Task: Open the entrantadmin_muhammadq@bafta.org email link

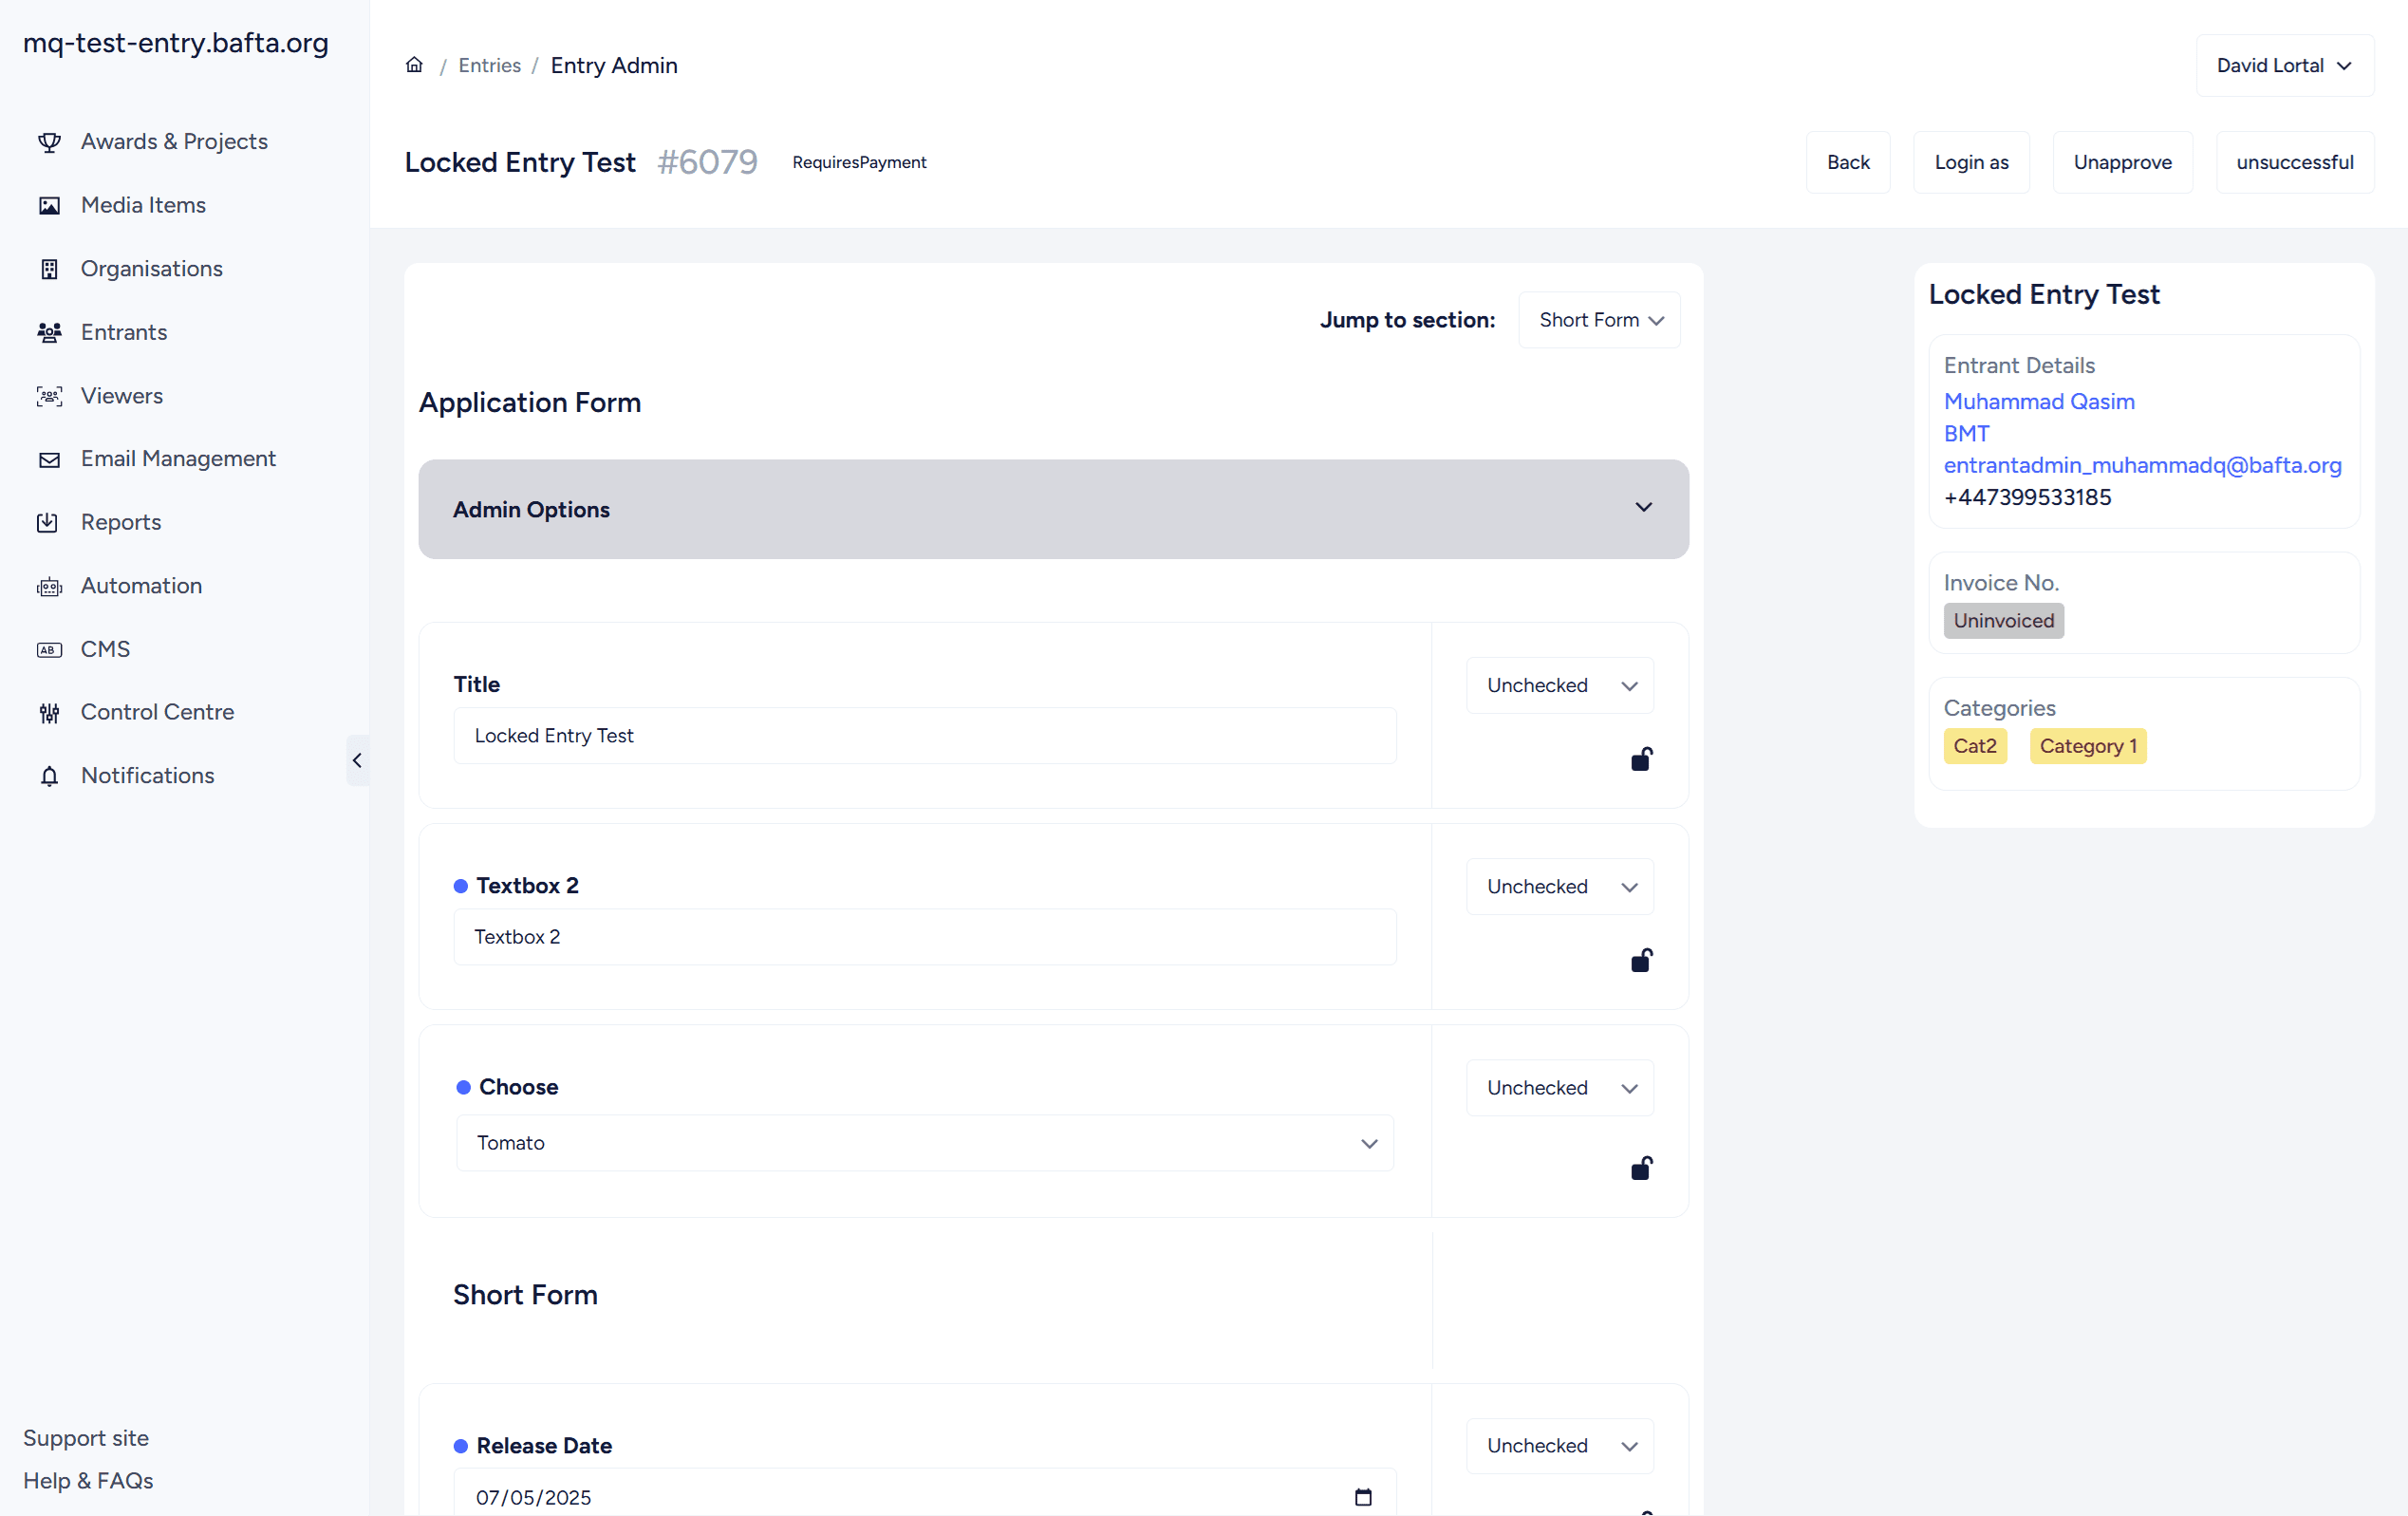Action: coord(2141,465)
